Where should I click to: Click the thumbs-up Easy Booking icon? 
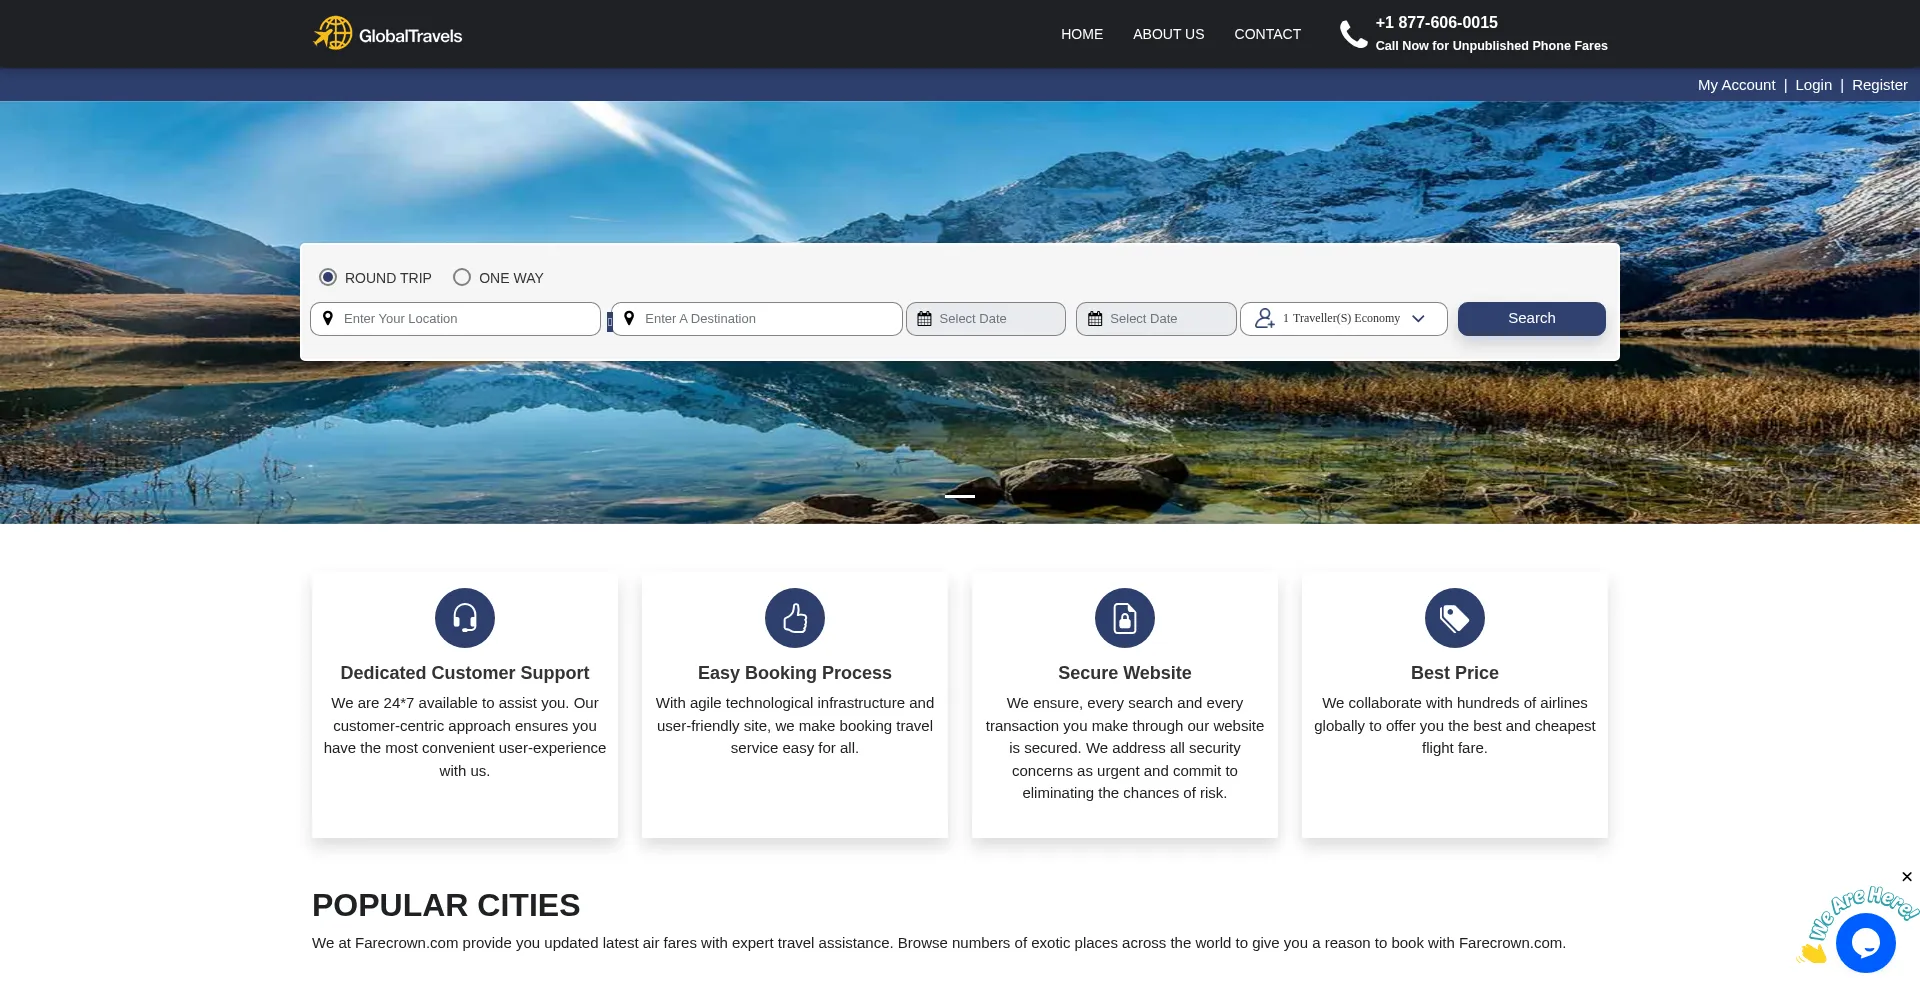click(794, 618)
